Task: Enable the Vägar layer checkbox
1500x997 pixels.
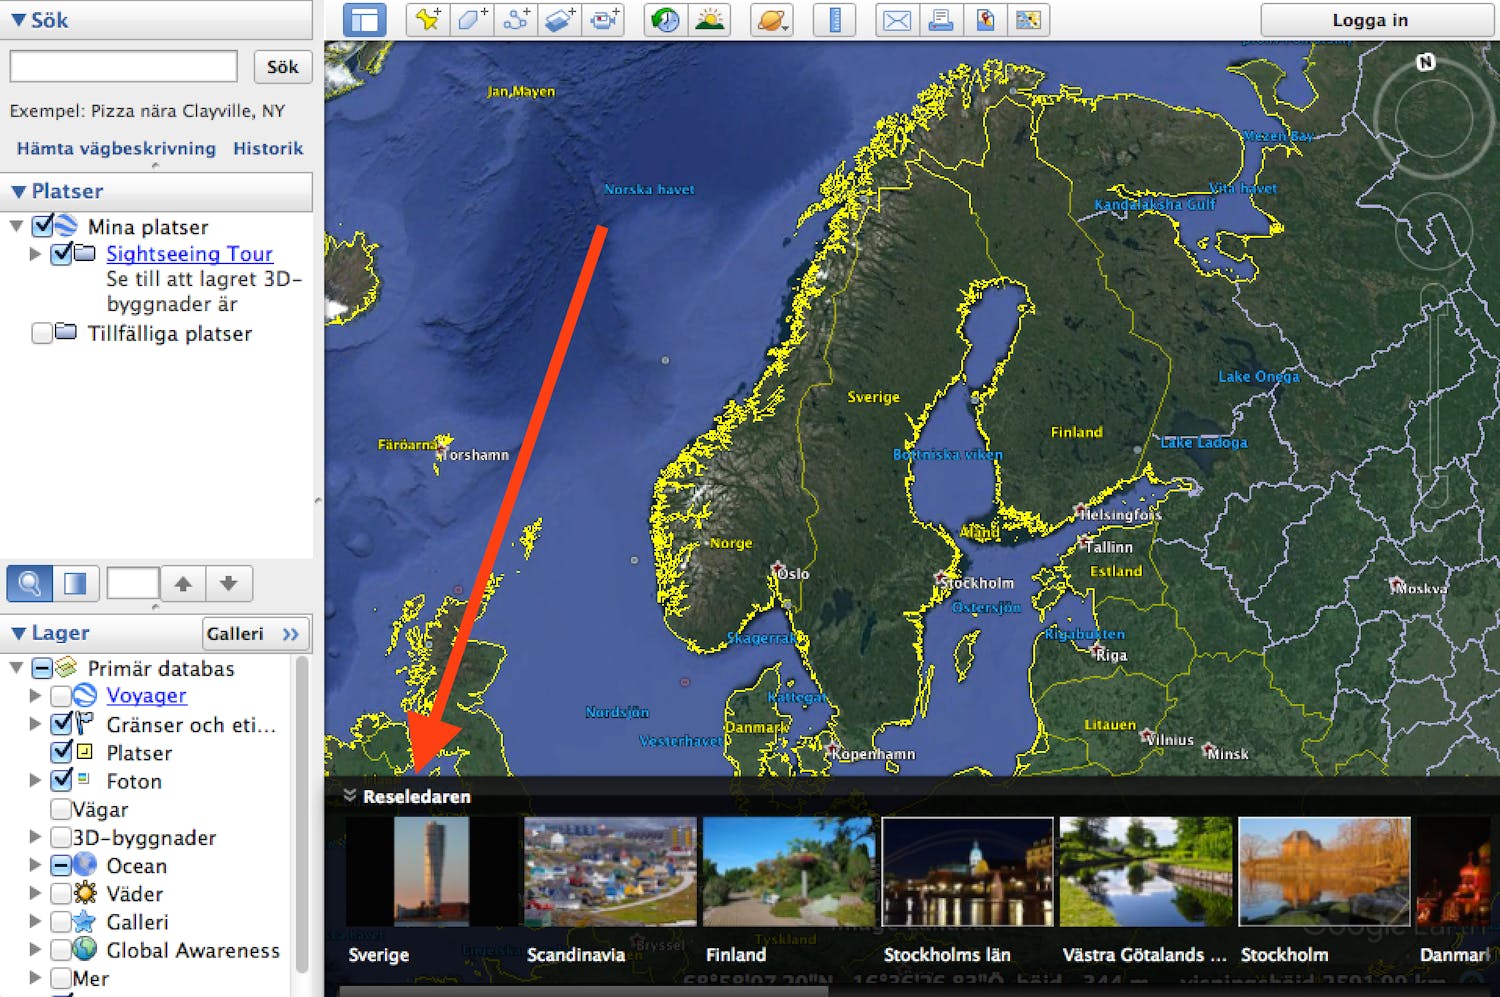Action: coord(61,809)
